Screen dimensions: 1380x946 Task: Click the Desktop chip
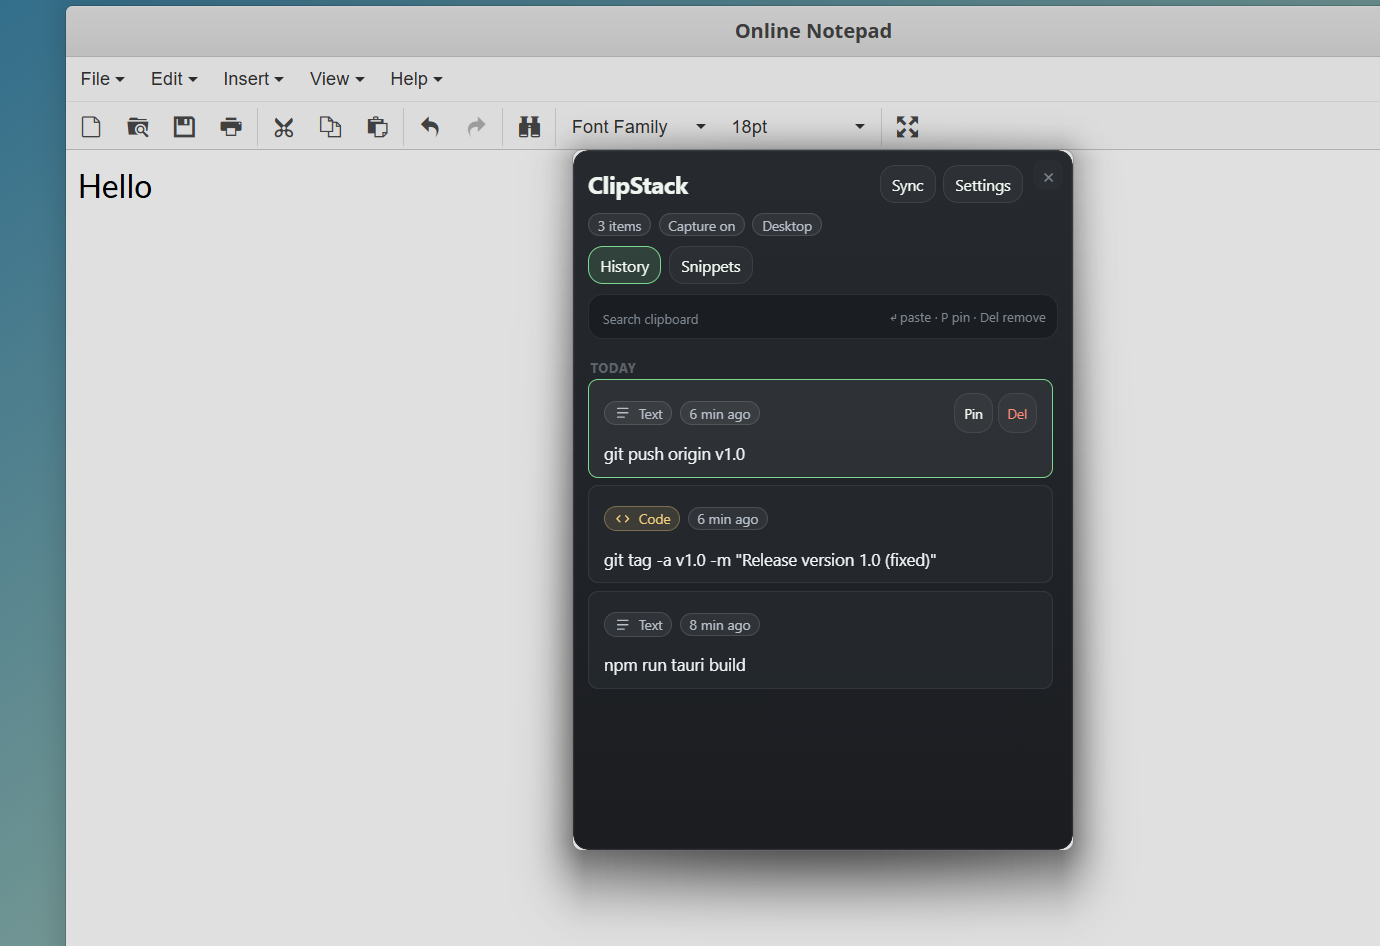[787, 226]
